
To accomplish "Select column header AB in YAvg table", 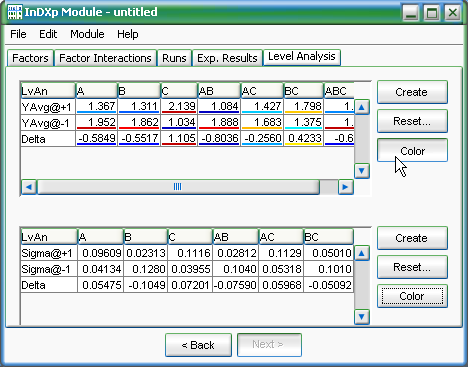I will [219, 91].
